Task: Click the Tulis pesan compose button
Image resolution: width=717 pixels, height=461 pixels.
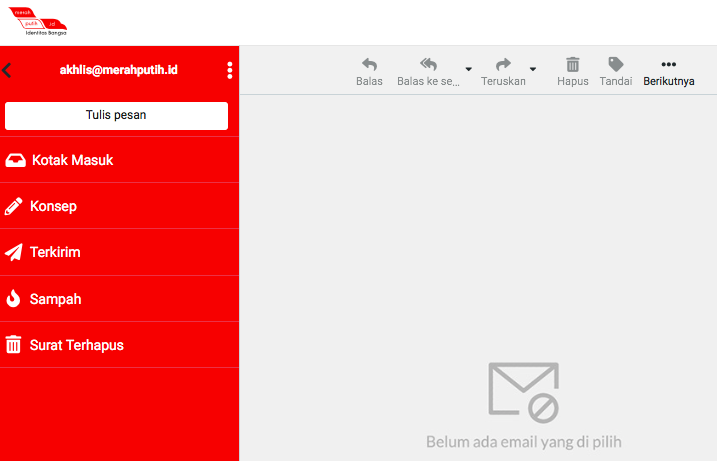Action: click(x=116, y=116)
